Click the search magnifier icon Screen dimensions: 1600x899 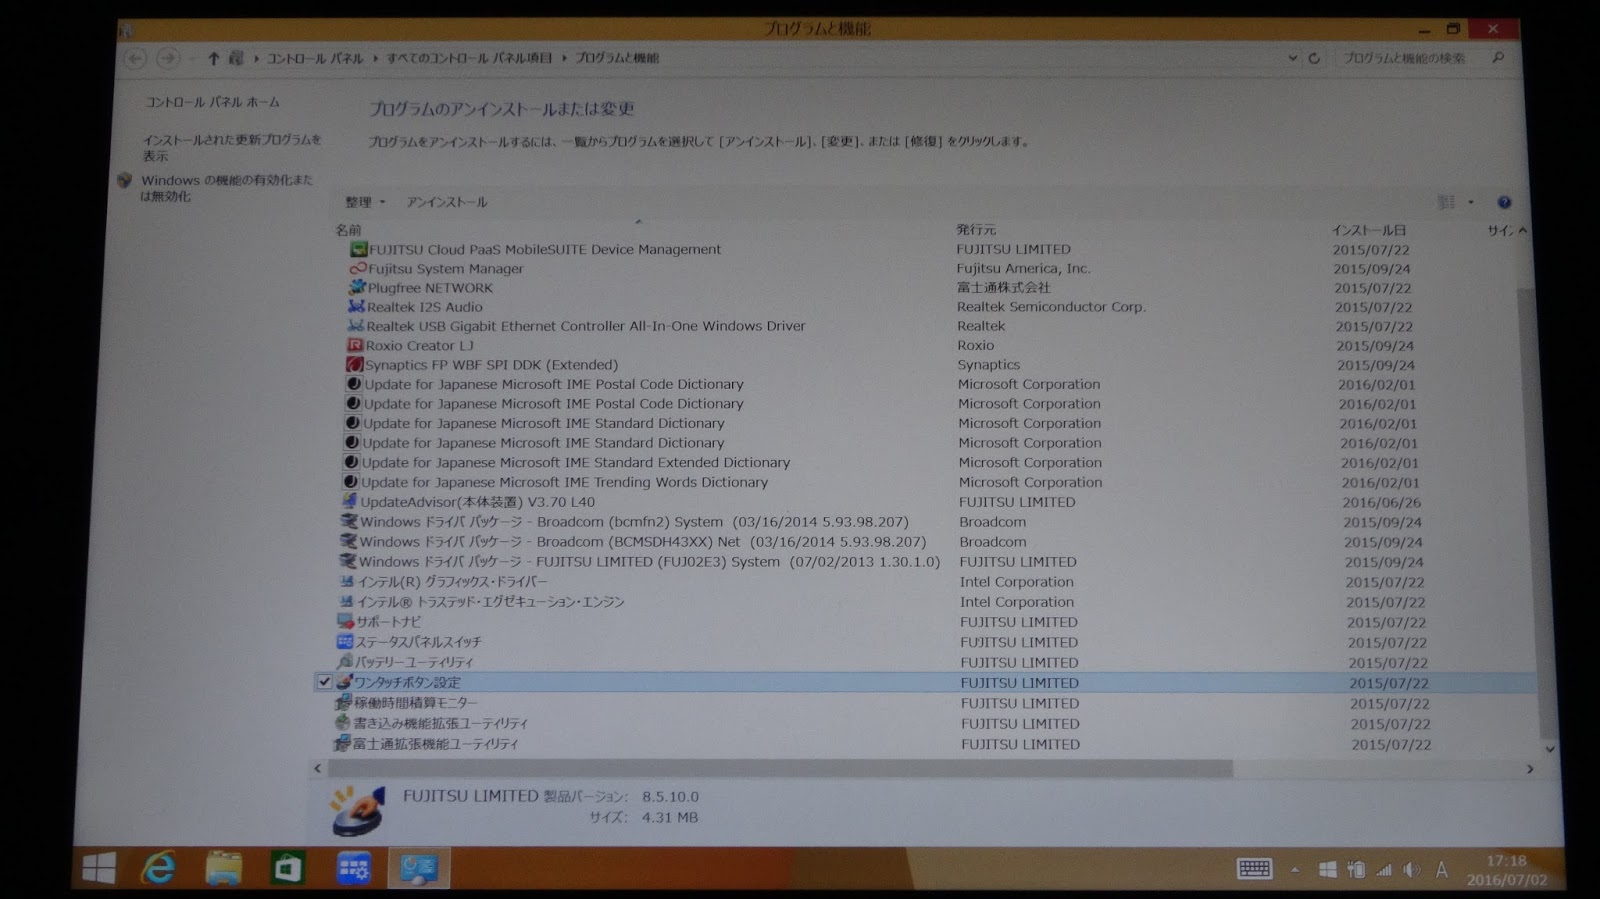1498,58
